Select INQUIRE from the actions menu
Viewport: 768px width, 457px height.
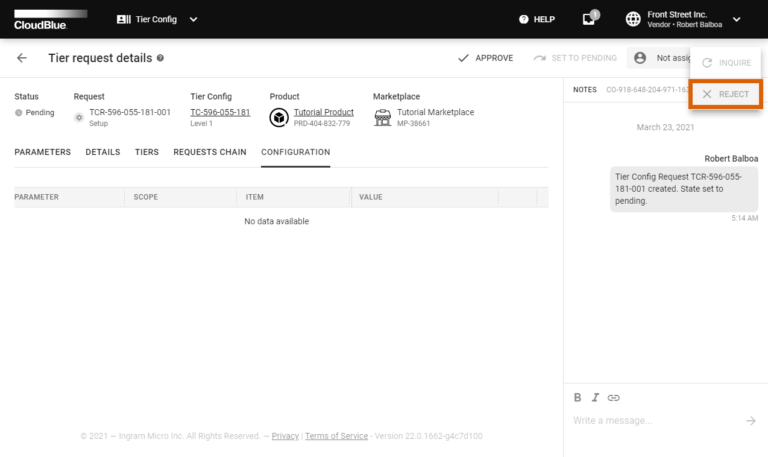pos(726,63)
